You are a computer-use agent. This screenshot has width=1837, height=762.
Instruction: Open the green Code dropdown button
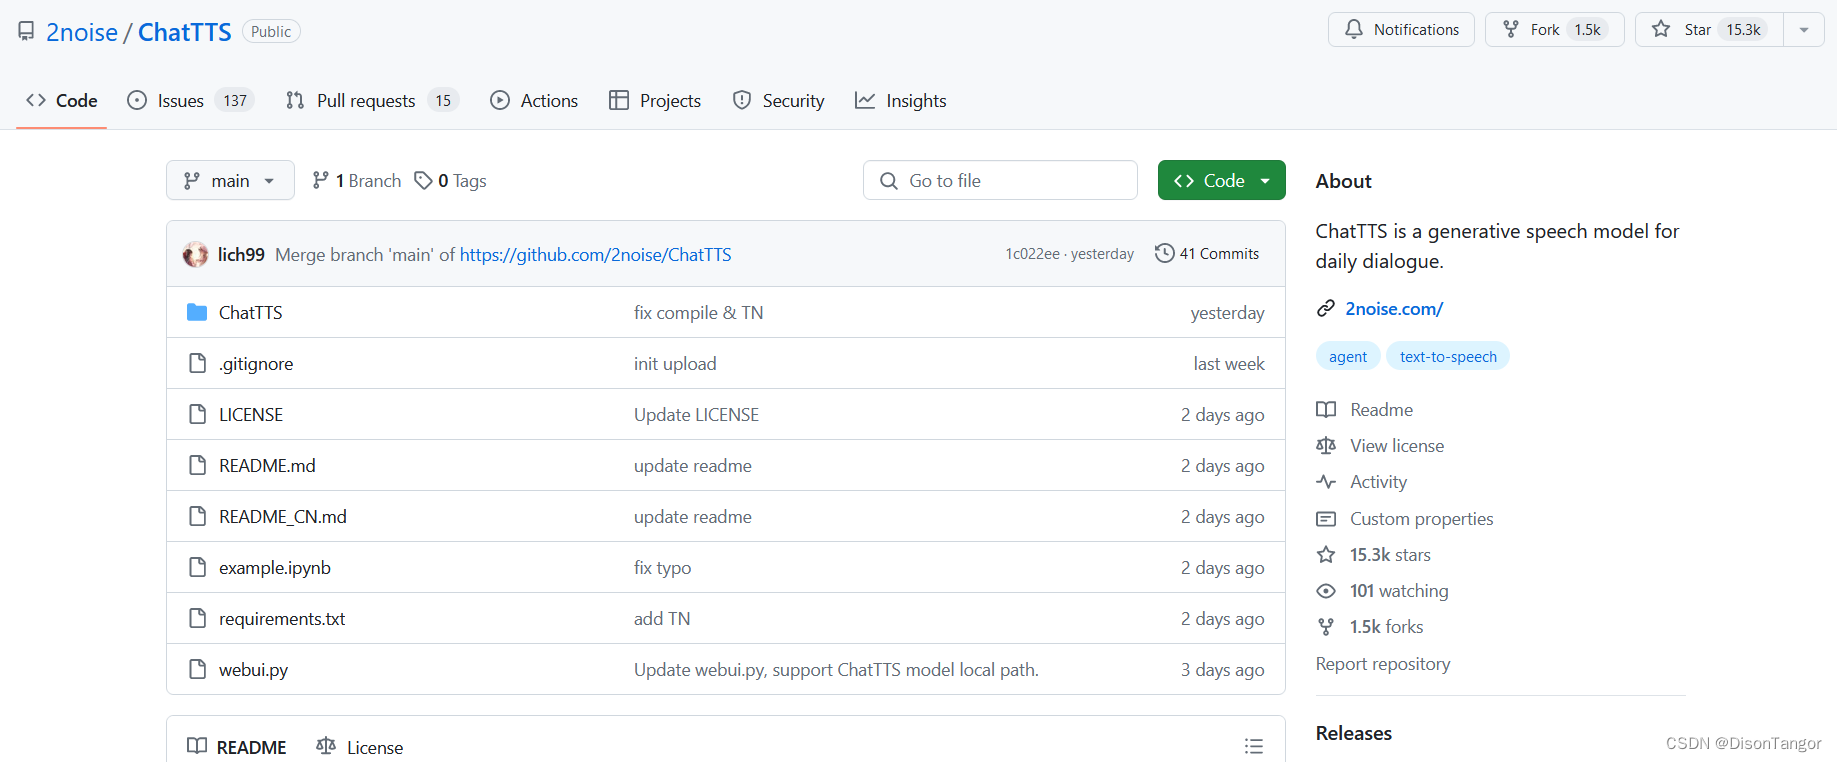click(x=1221, y=180)
